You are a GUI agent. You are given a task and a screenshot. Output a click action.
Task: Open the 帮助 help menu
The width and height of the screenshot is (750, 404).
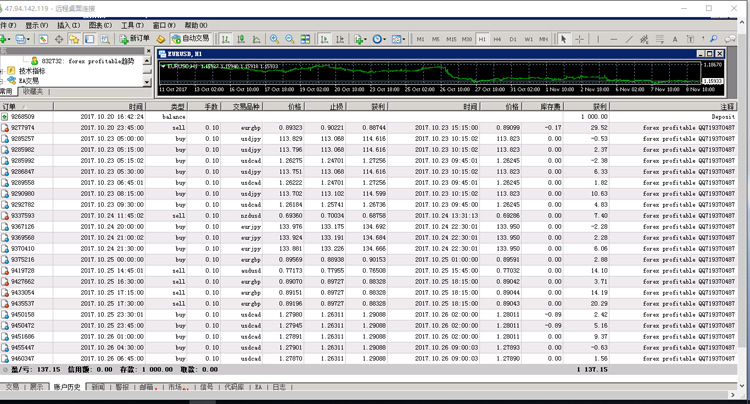point(196,25)
